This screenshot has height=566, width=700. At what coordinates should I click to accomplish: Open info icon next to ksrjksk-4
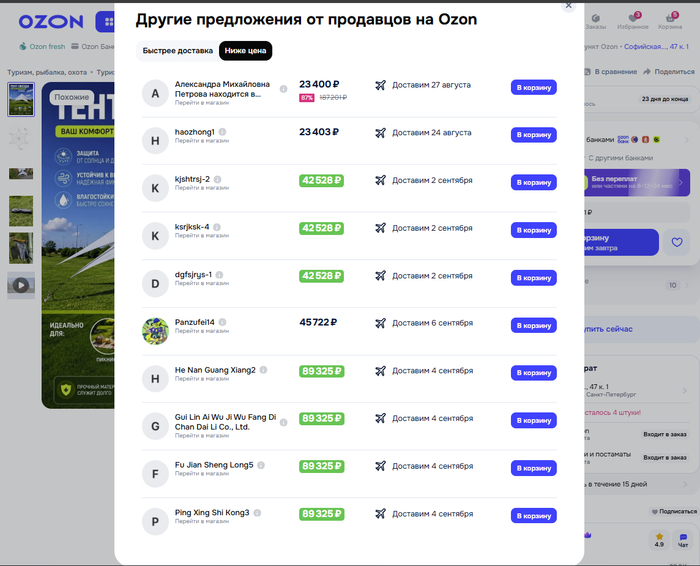217,227
